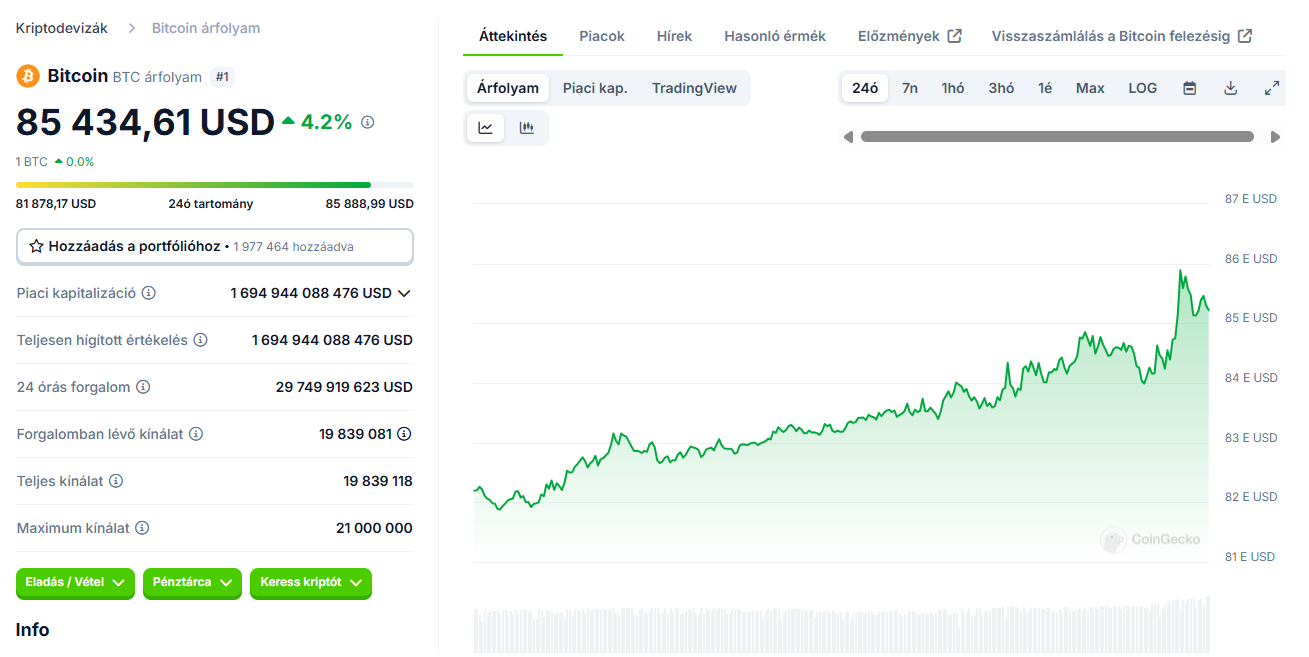This screenshot has width=1309, height=657.
Task: Click the 81 E USD axis label
Action: click(1250, 557)
